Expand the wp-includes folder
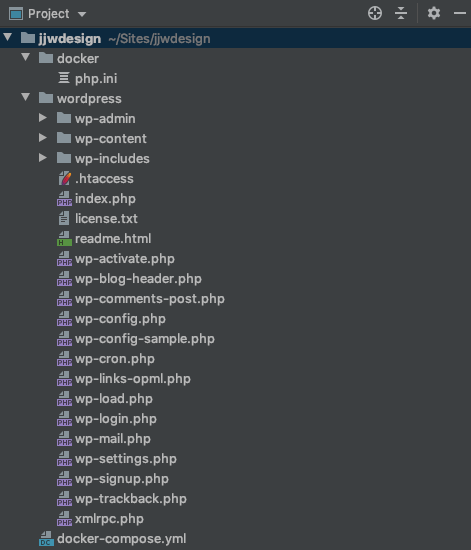This screenshot has width=471, height=550. (x=43, y=158)
